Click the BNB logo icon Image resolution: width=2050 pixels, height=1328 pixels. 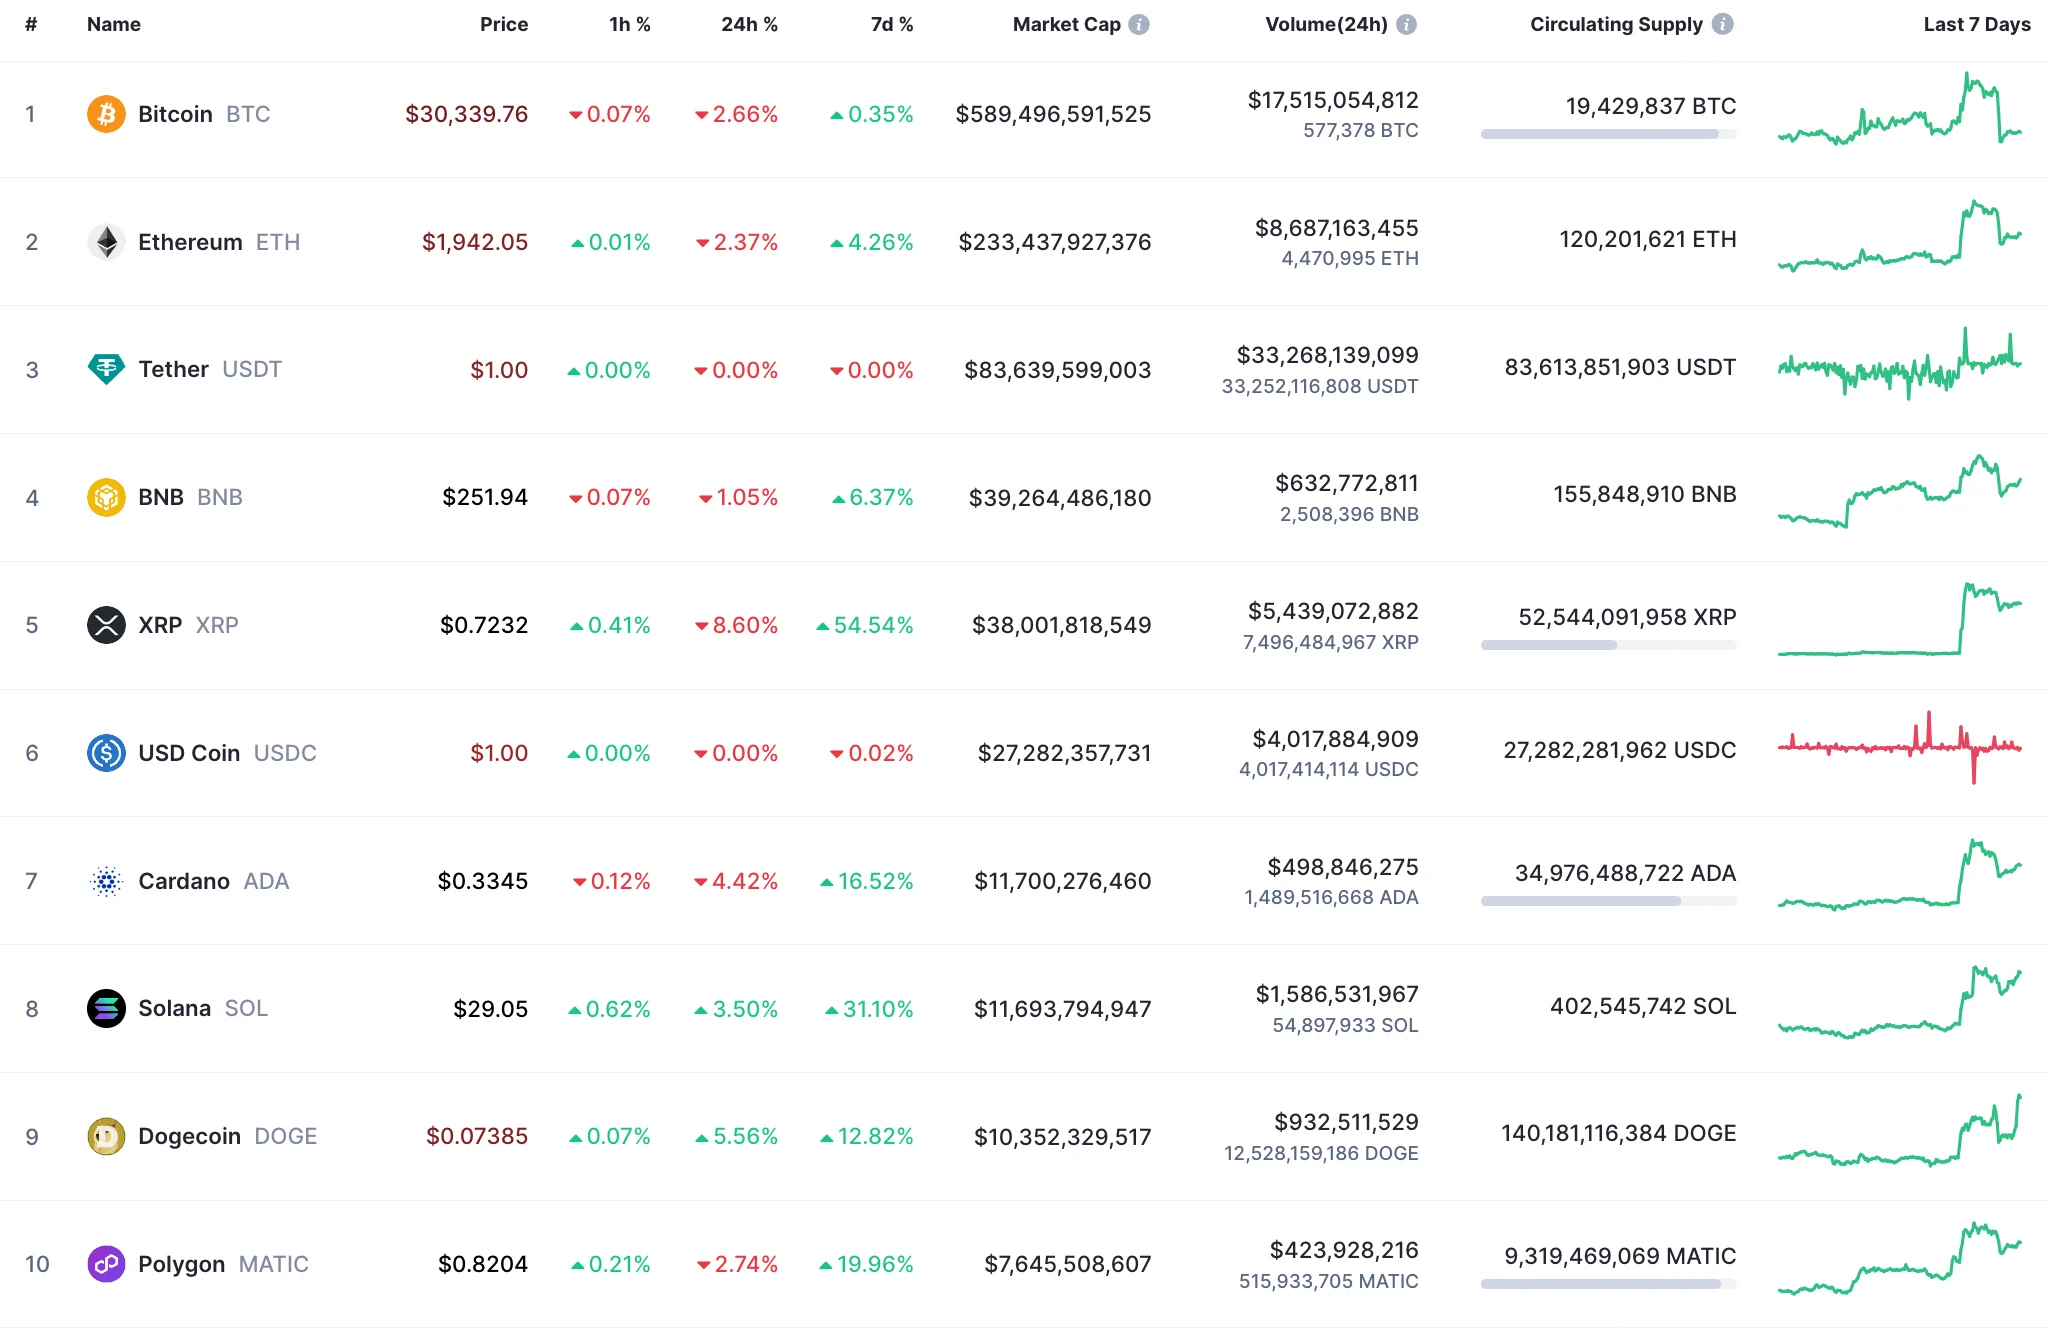point(107,496)
